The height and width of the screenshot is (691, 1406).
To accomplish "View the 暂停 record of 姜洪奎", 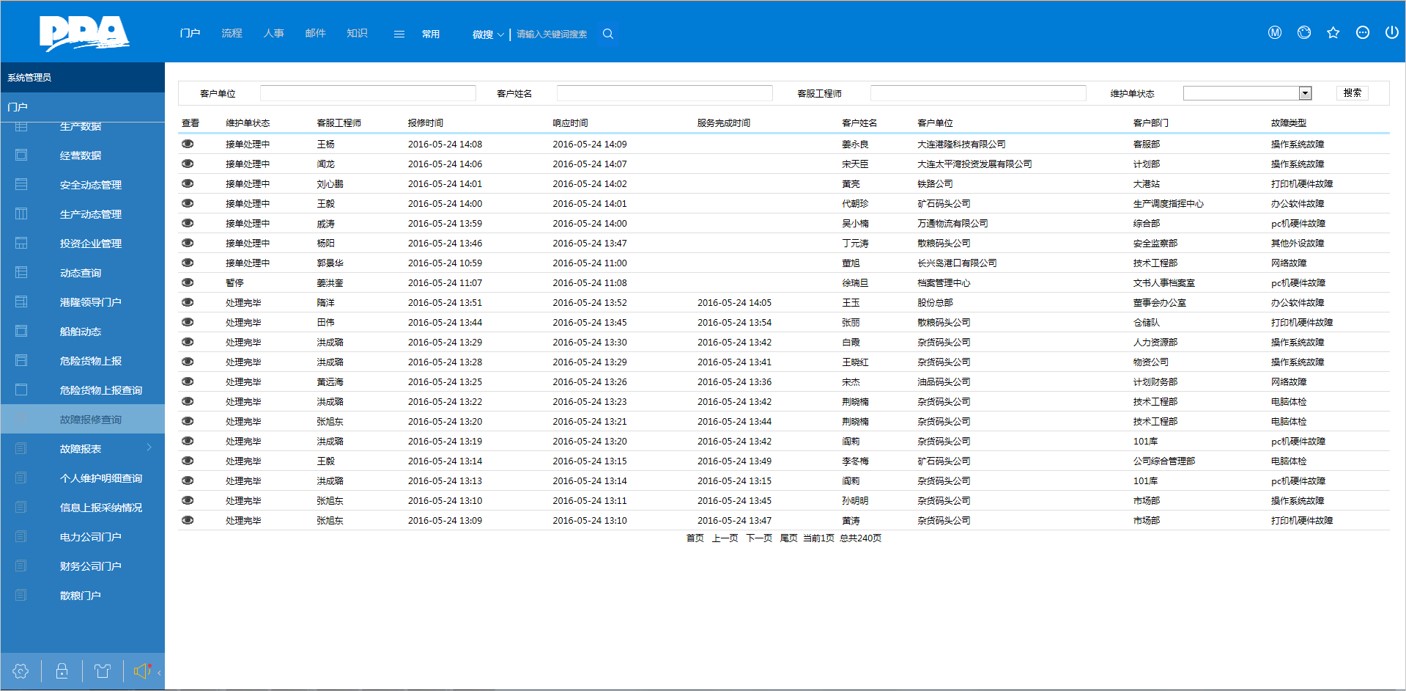I will coord(188,283).
